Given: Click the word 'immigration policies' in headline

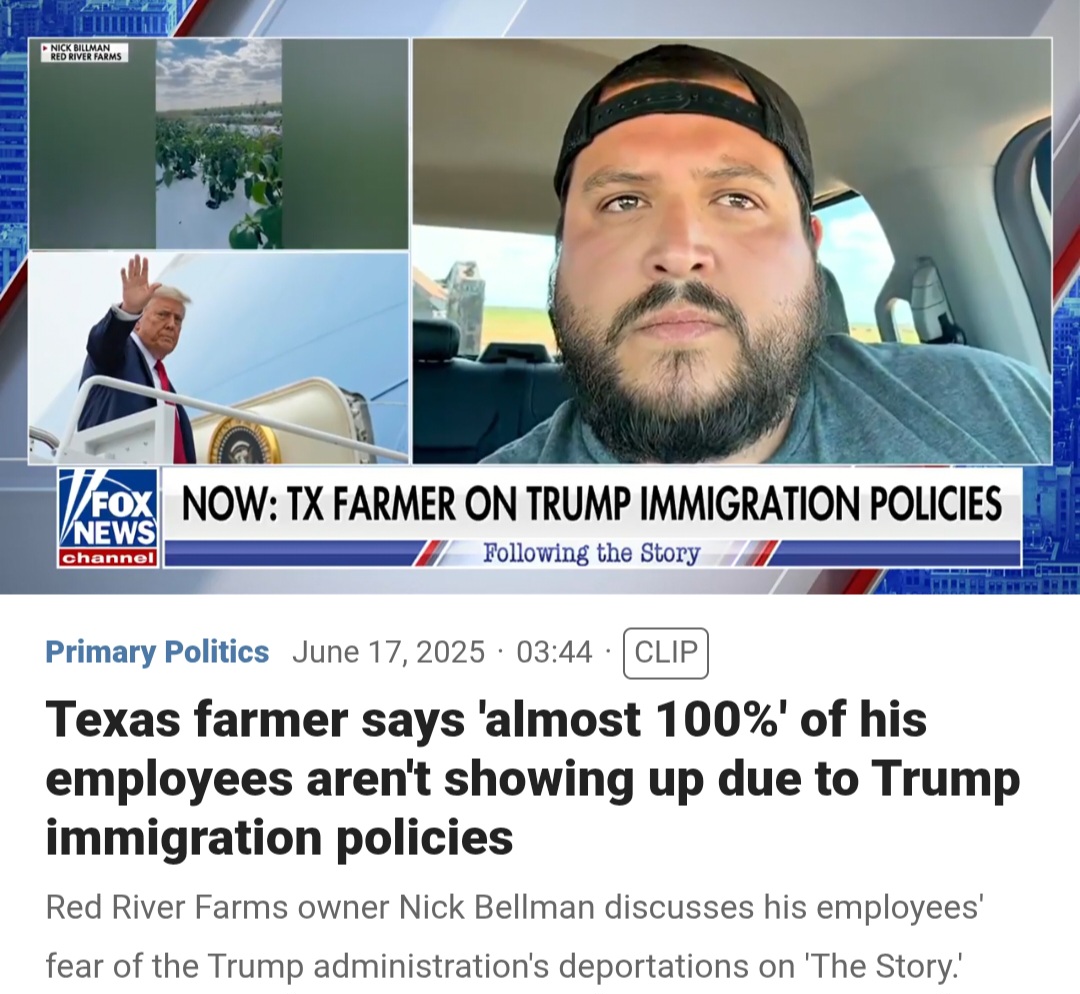Looking at the screenshot, I should point(279,838).
